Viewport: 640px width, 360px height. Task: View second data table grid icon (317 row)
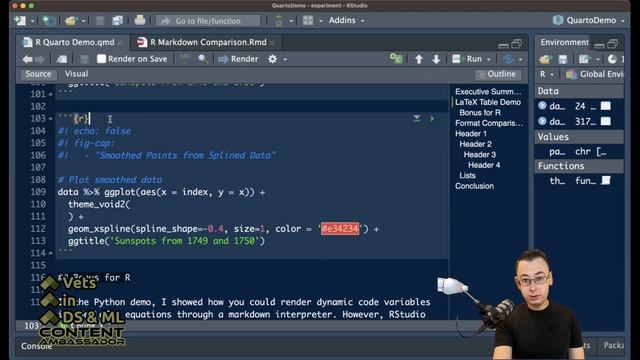click(606, 121)
